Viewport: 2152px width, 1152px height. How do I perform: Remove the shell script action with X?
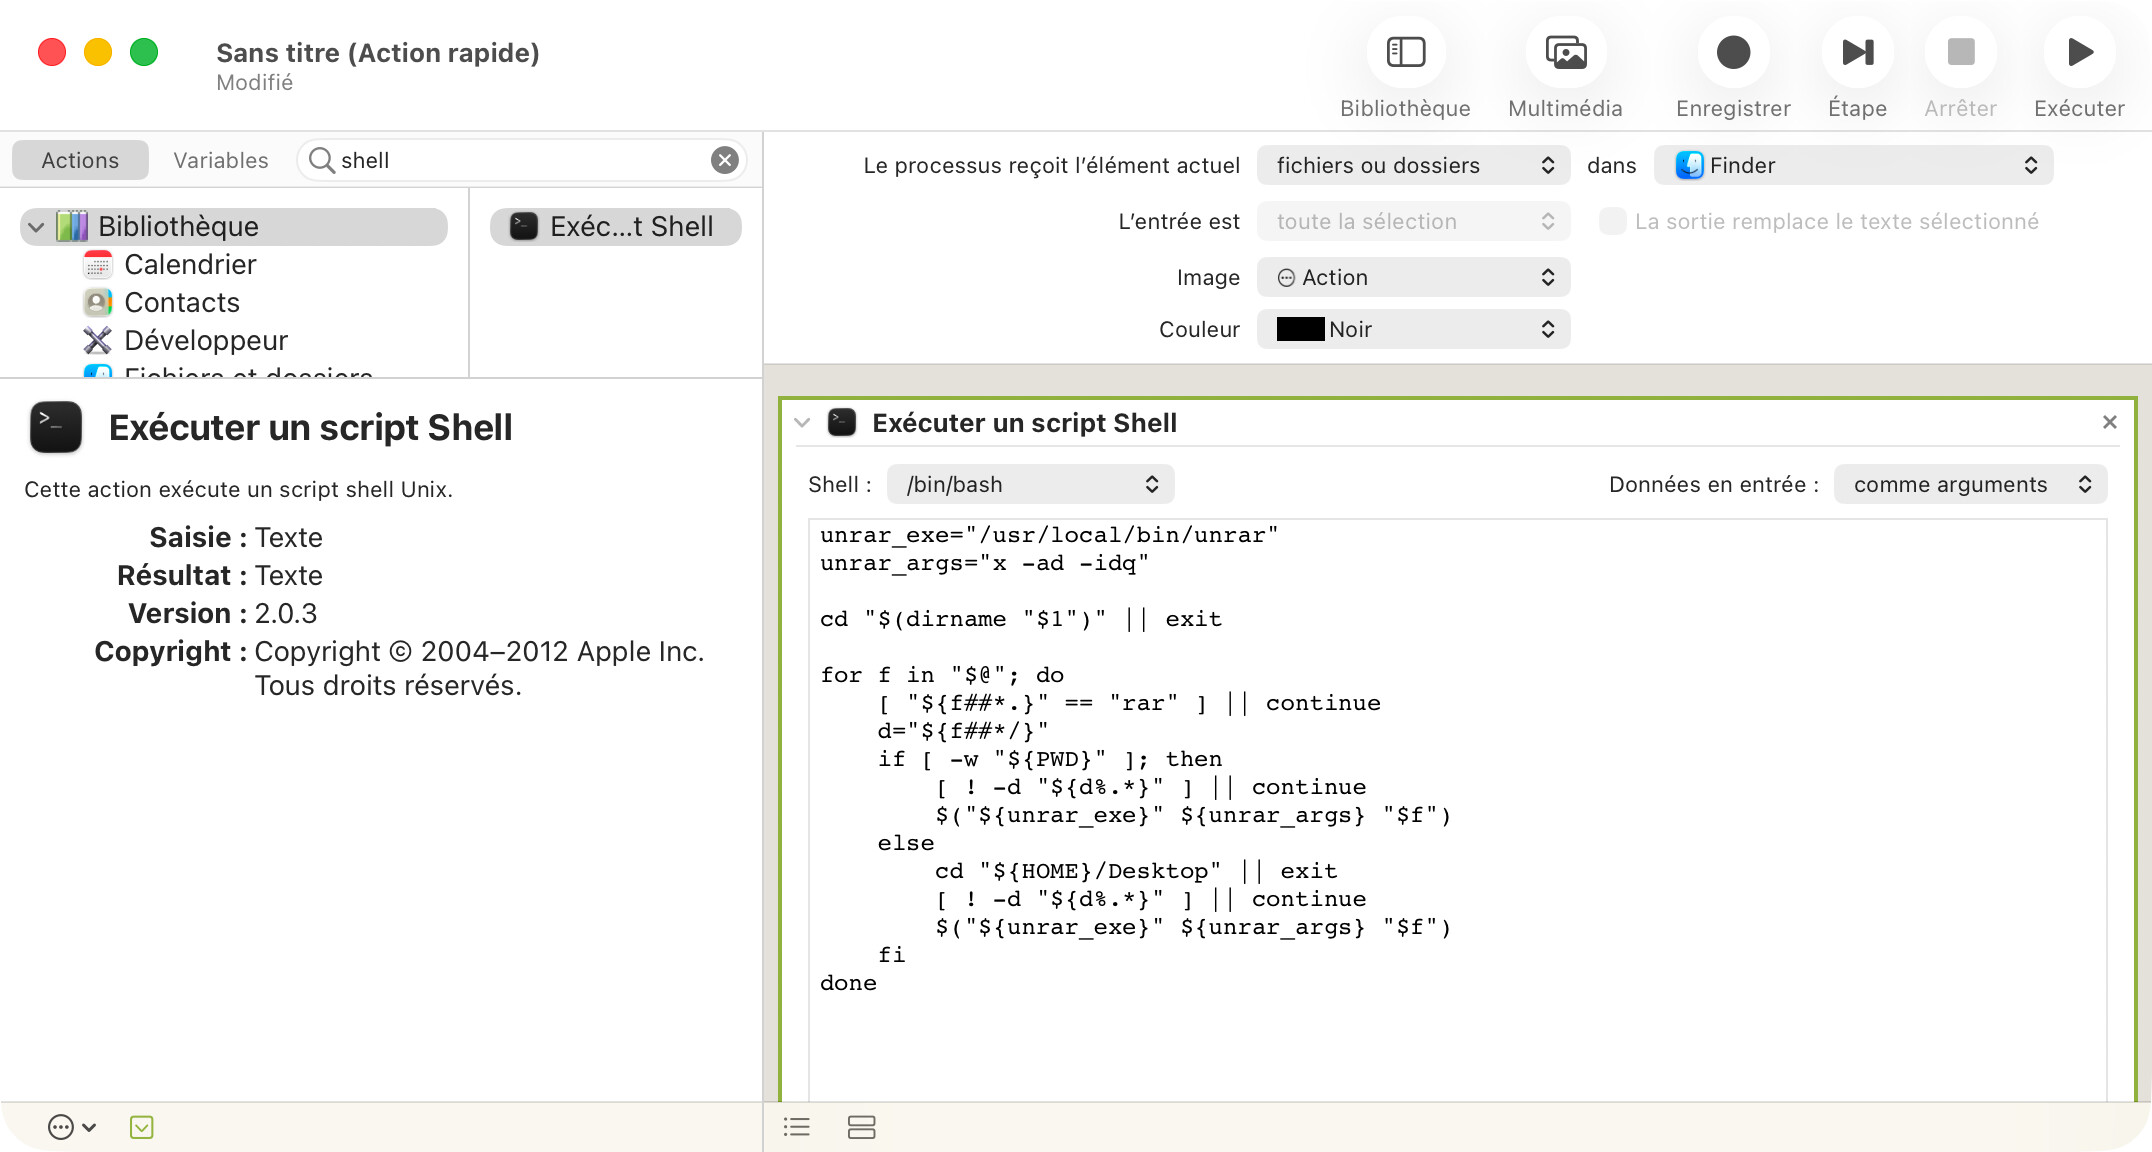(2110, 423)
